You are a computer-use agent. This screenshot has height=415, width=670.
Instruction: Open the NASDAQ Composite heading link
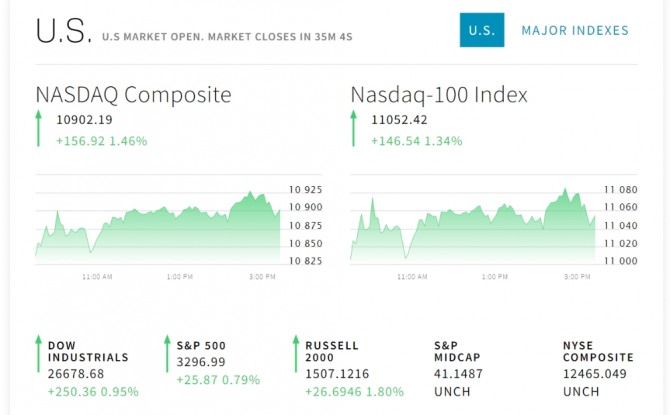(x=133, y=95)
